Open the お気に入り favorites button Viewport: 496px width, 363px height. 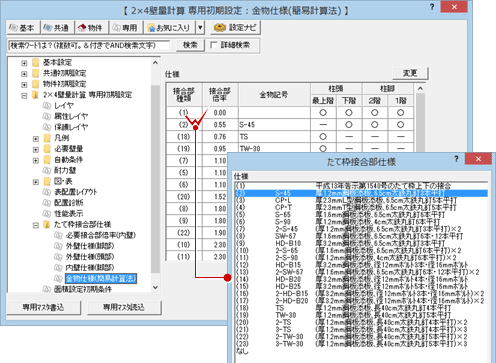[x=170, y=28]
